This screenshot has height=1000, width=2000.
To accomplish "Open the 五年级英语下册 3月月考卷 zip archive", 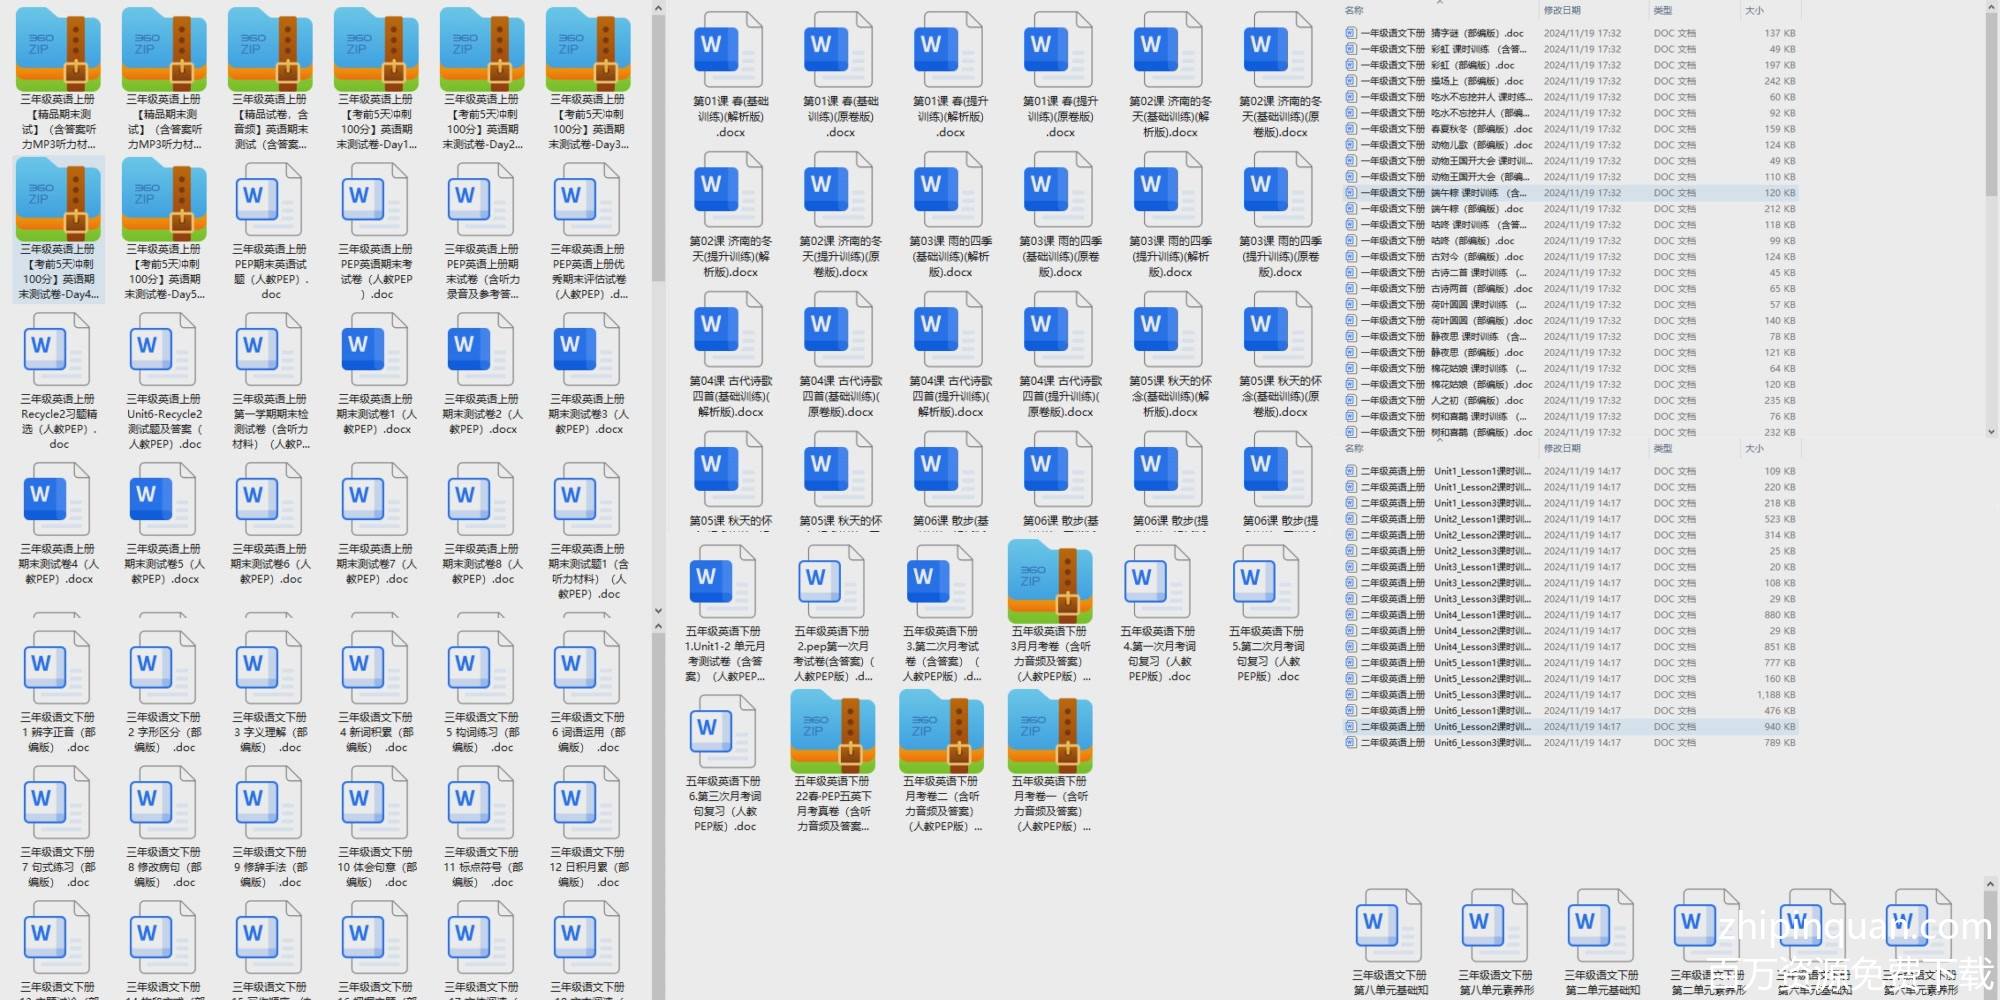I will tap(1049, 582).
